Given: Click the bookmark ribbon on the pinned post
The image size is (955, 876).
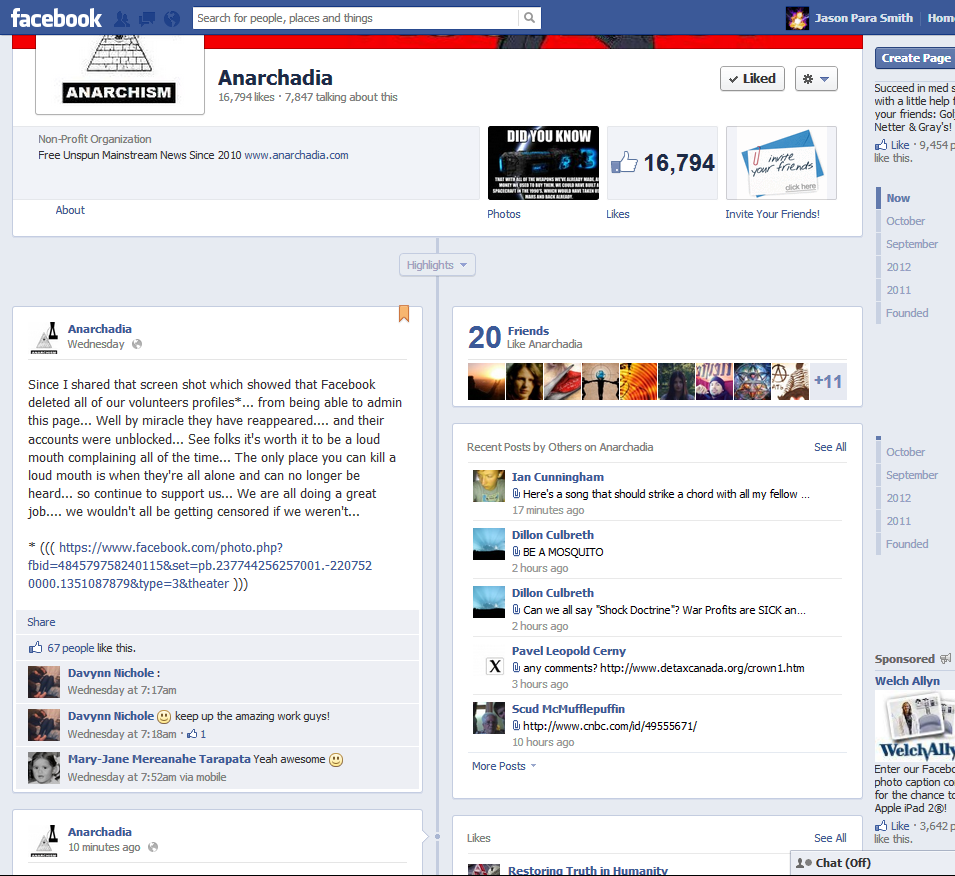Looking at the screenshot, I should click(x=404, y=314).
